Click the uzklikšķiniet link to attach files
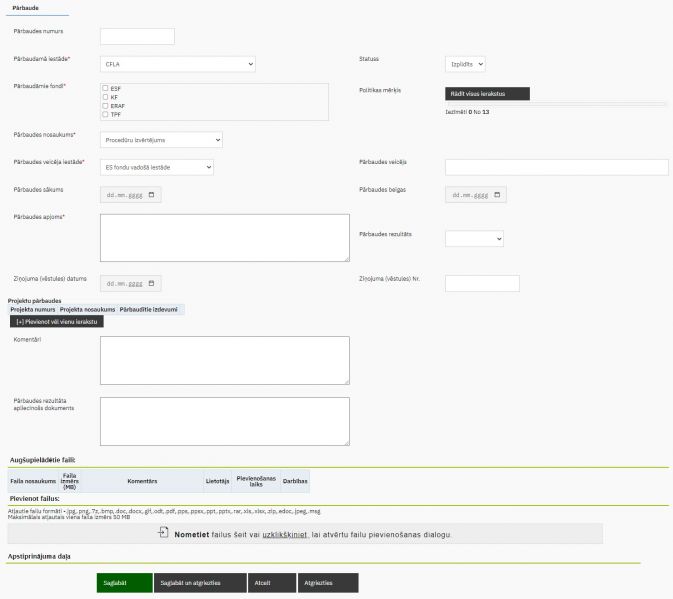 coord(285,535)
